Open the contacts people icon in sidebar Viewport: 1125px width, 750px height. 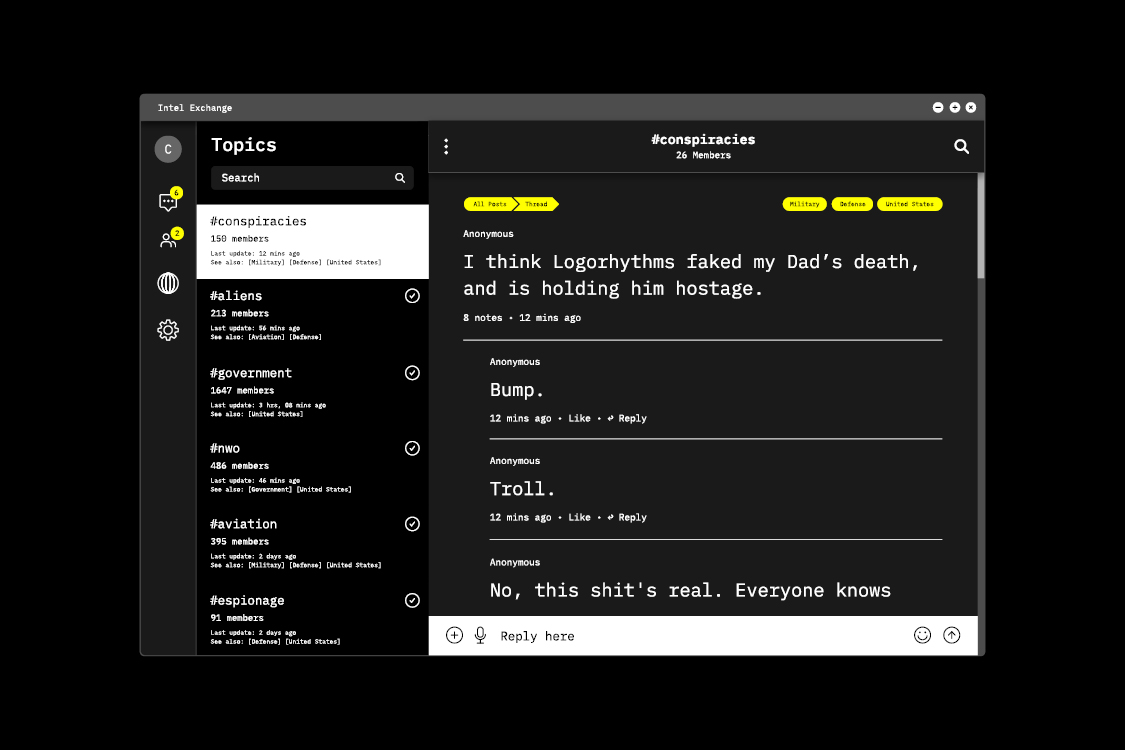click(x=169, y=240)
